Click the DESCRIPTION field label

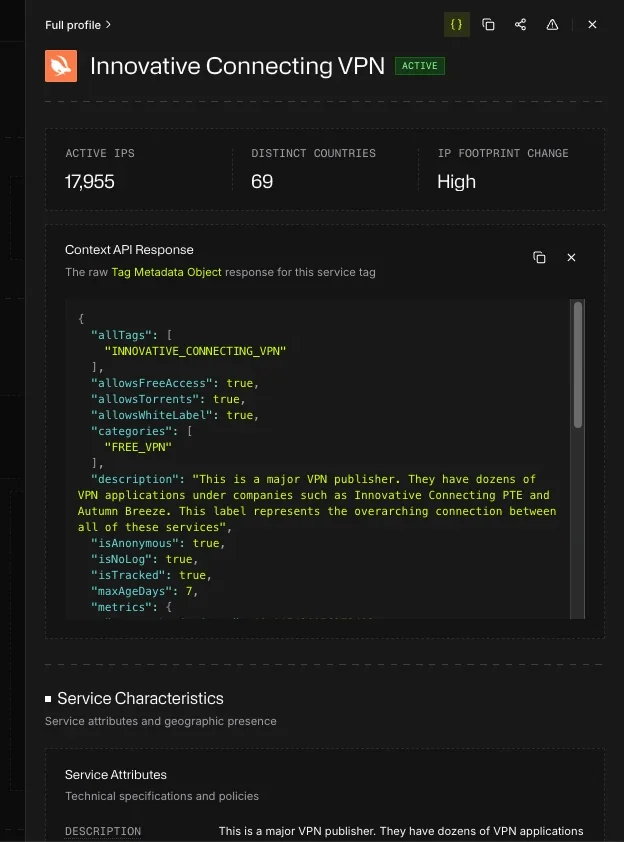103,831
